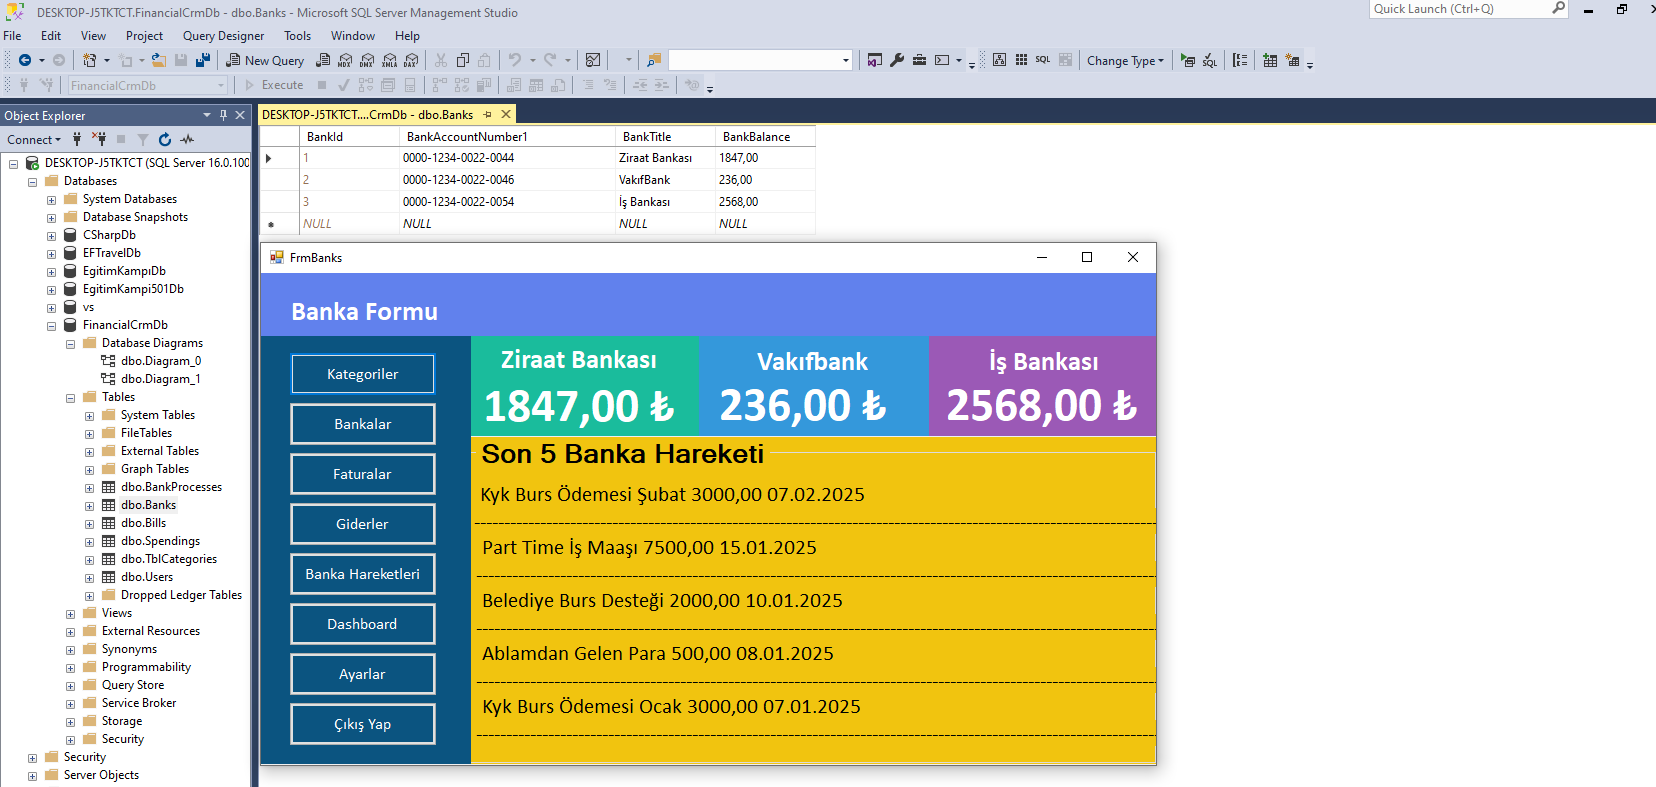Open the Object Explorer window position dropdown arrow
This screenshot has width=1656, height=787.
coord(207,115)
